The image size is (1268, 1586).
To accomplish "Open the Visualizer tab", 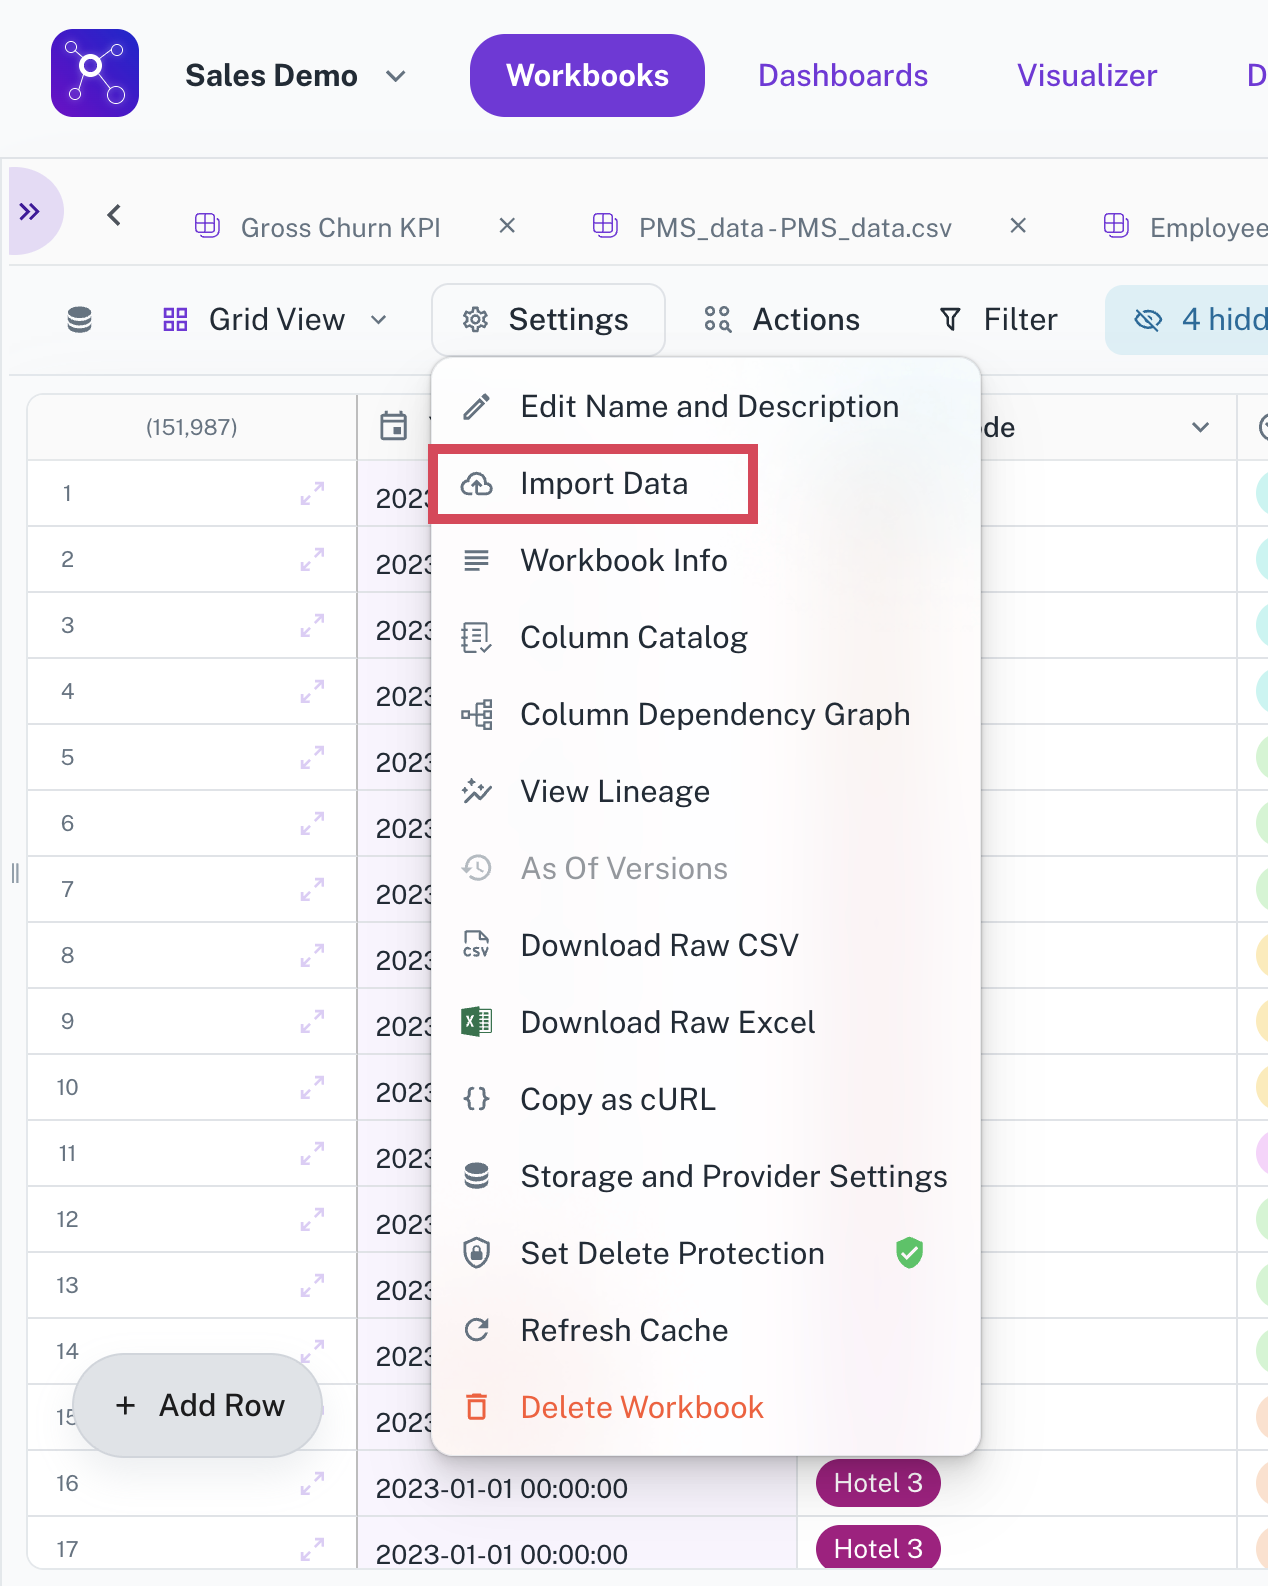I will pos(1087,76).
